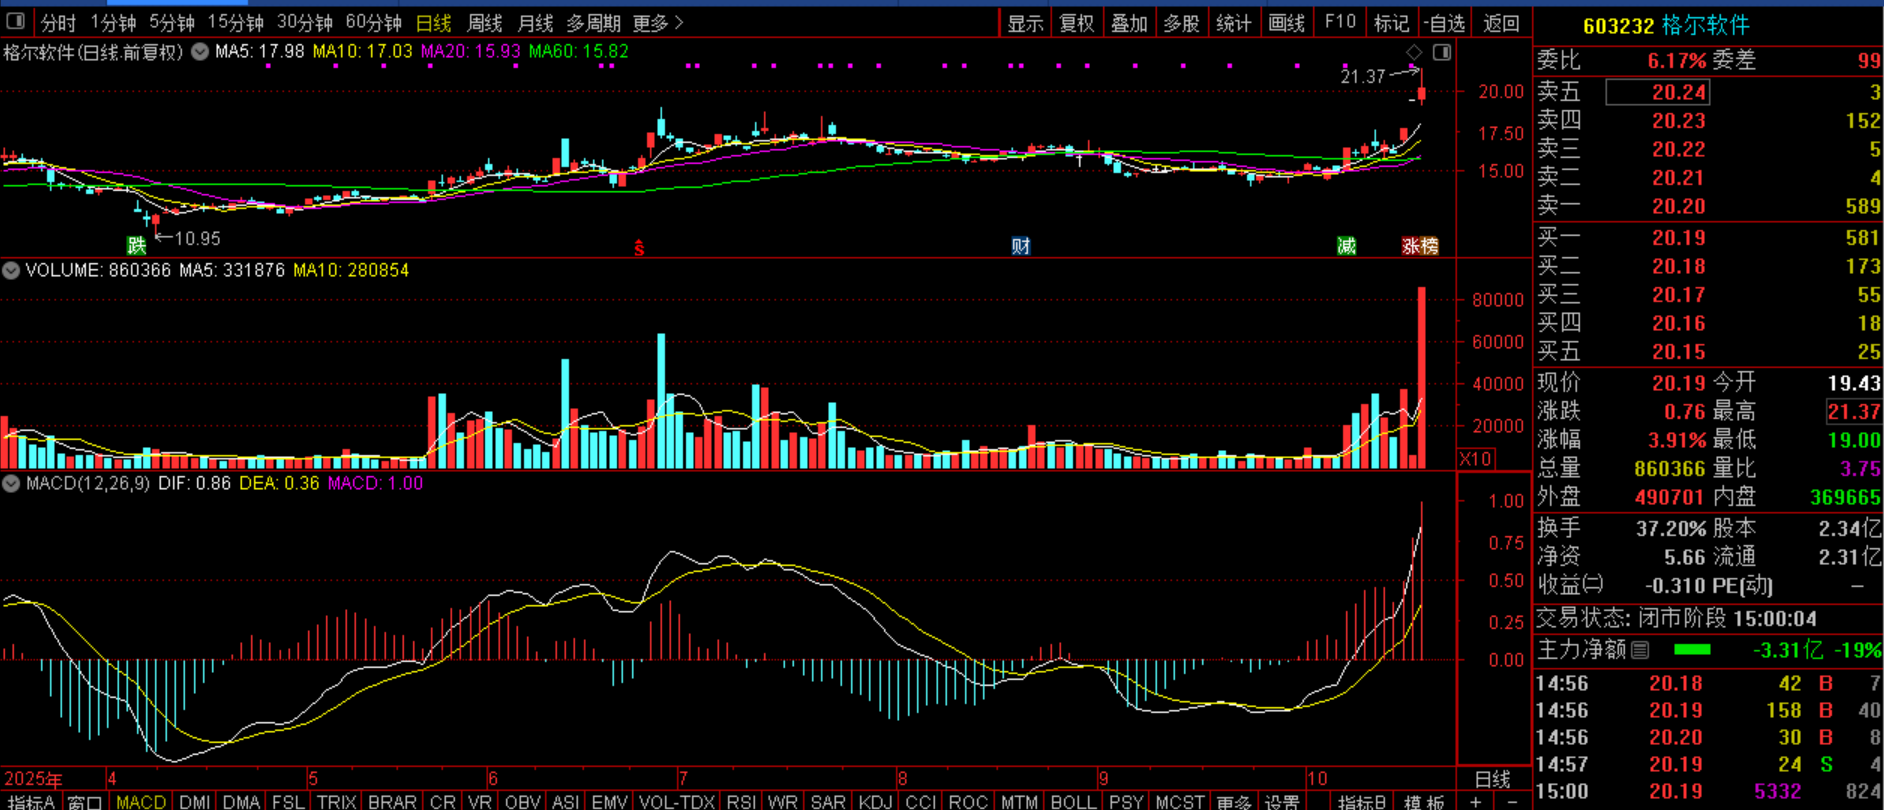Select the 卖五 price 20.24 box
Viewport: 1884px width, 810px height.
point(1658,92)
